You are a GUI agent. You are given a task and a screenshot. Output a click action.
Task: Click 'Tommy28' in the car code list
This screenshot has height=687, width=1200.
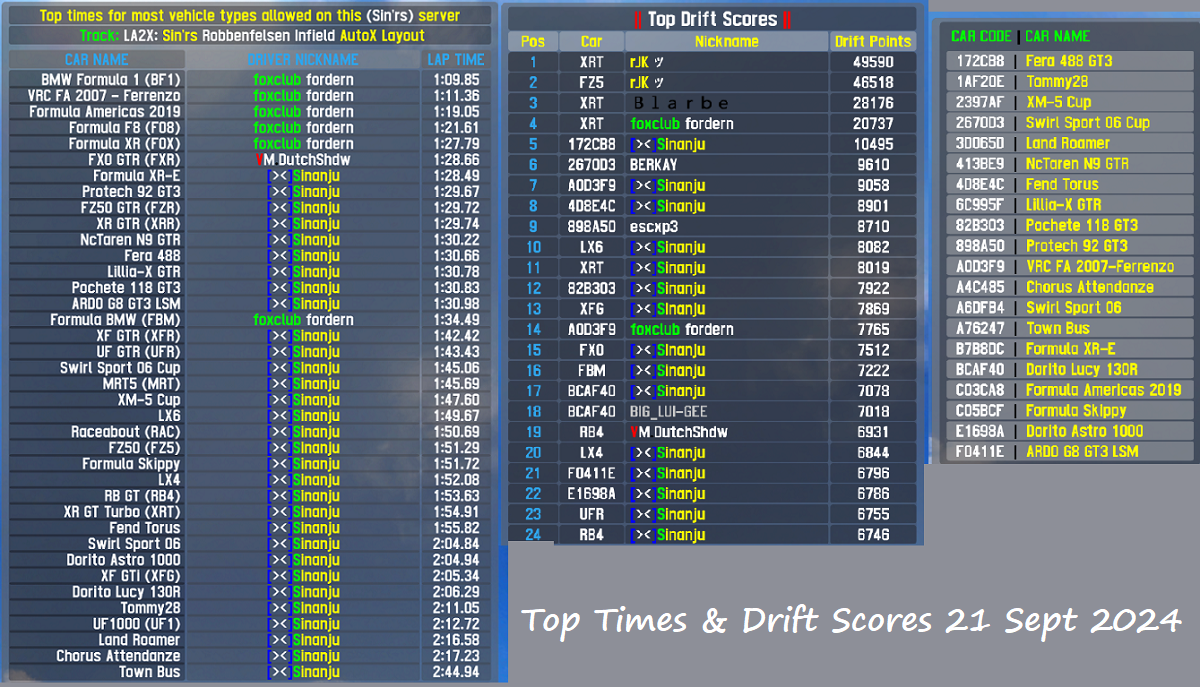point(1057,81)
